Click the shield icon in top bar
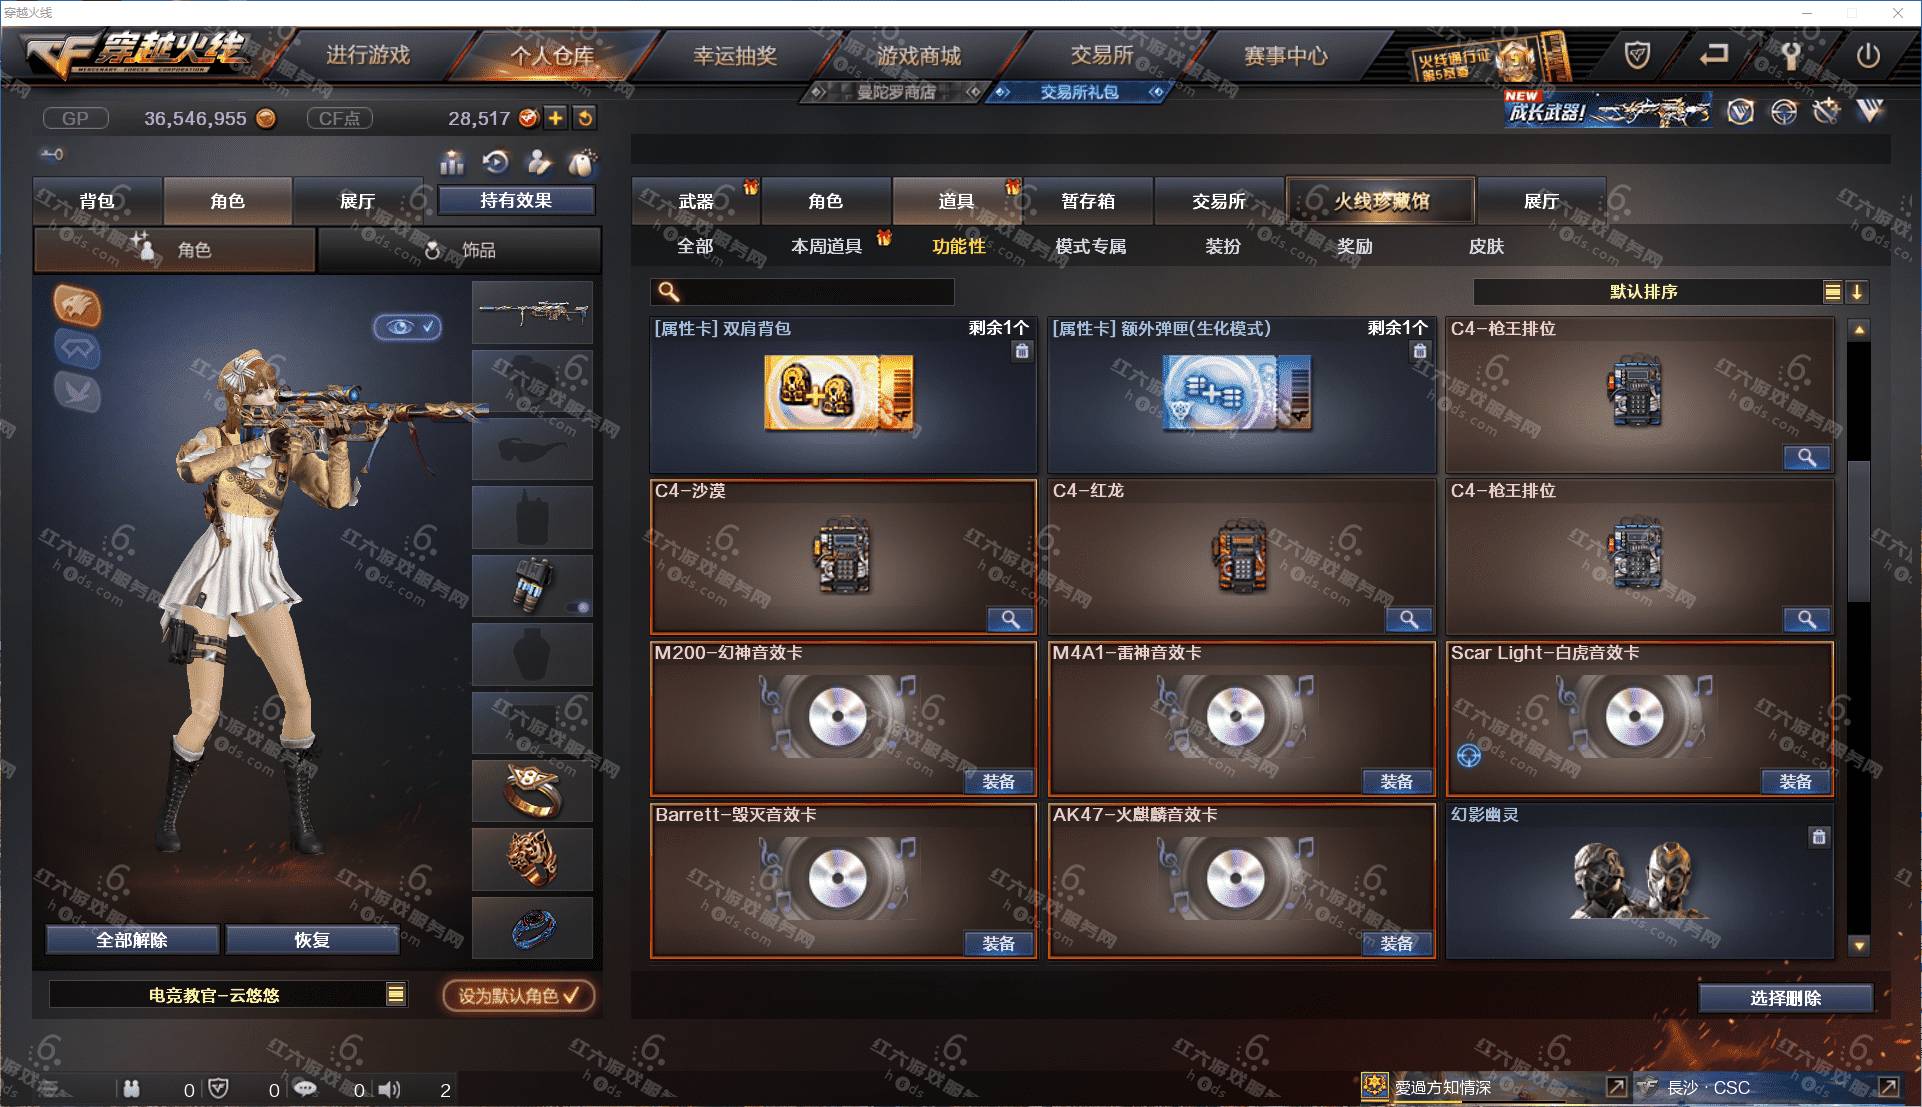The height and width of the screenshot is (1107, 1922). tap(1637, 55)
